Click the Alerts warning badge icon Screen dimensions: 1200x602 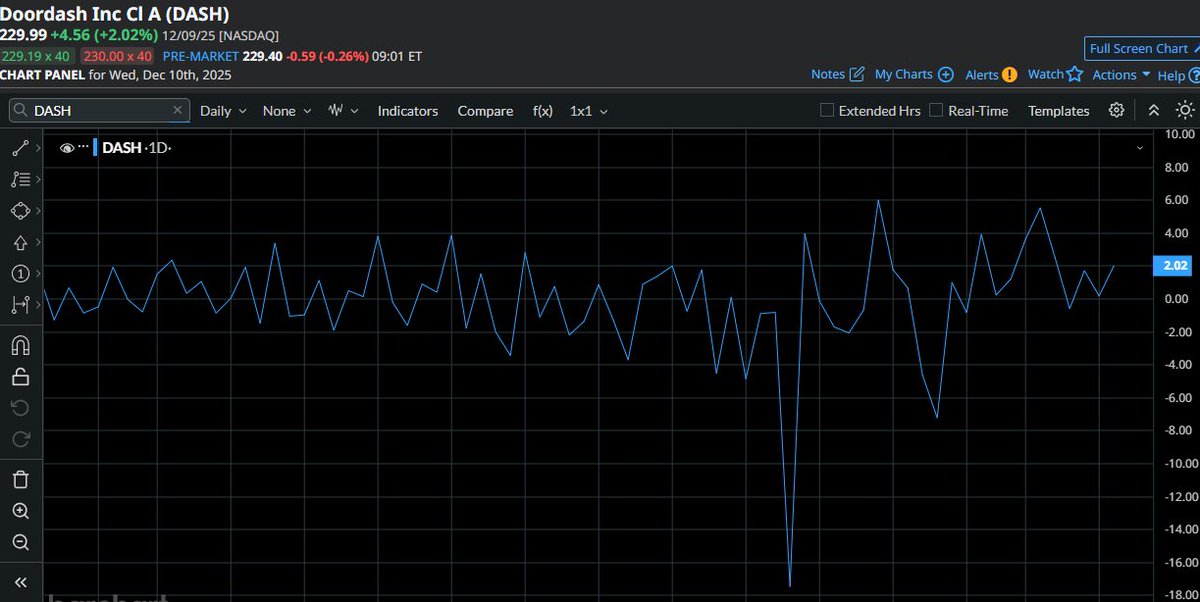[1010, 74]
